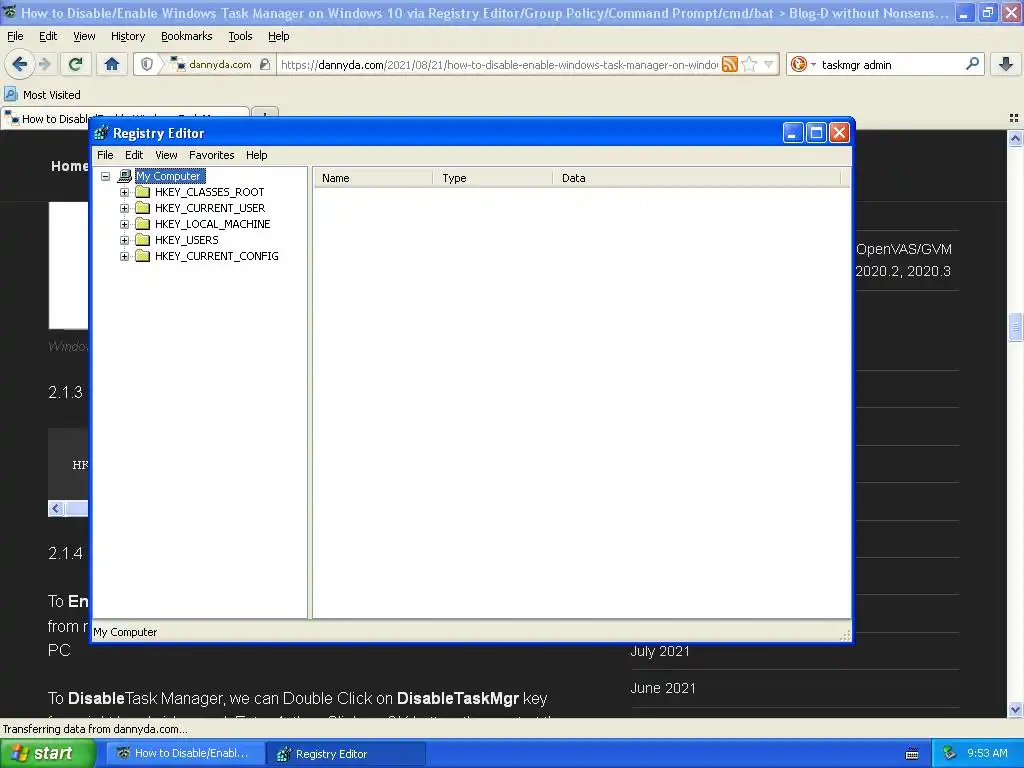
Task: Open the July 2021 archive link
Action: point(660,651)
